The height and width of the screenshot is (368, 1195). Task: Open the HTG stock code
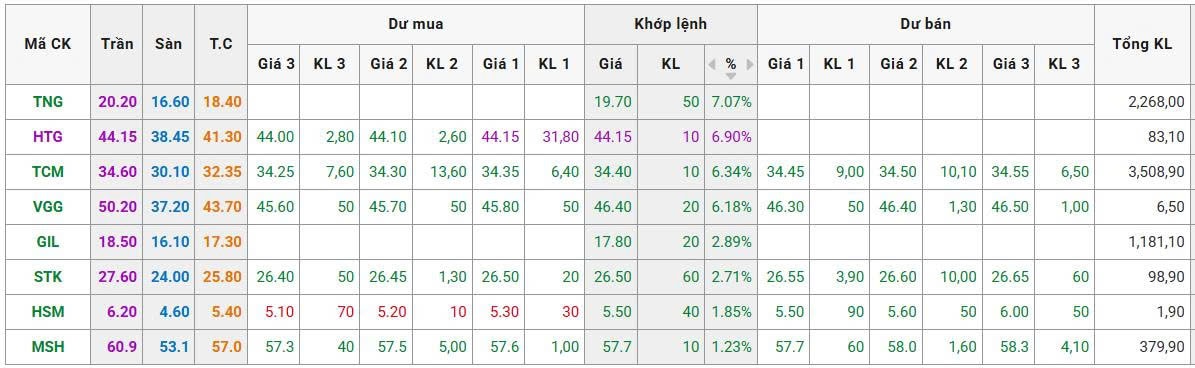[48, 137]
